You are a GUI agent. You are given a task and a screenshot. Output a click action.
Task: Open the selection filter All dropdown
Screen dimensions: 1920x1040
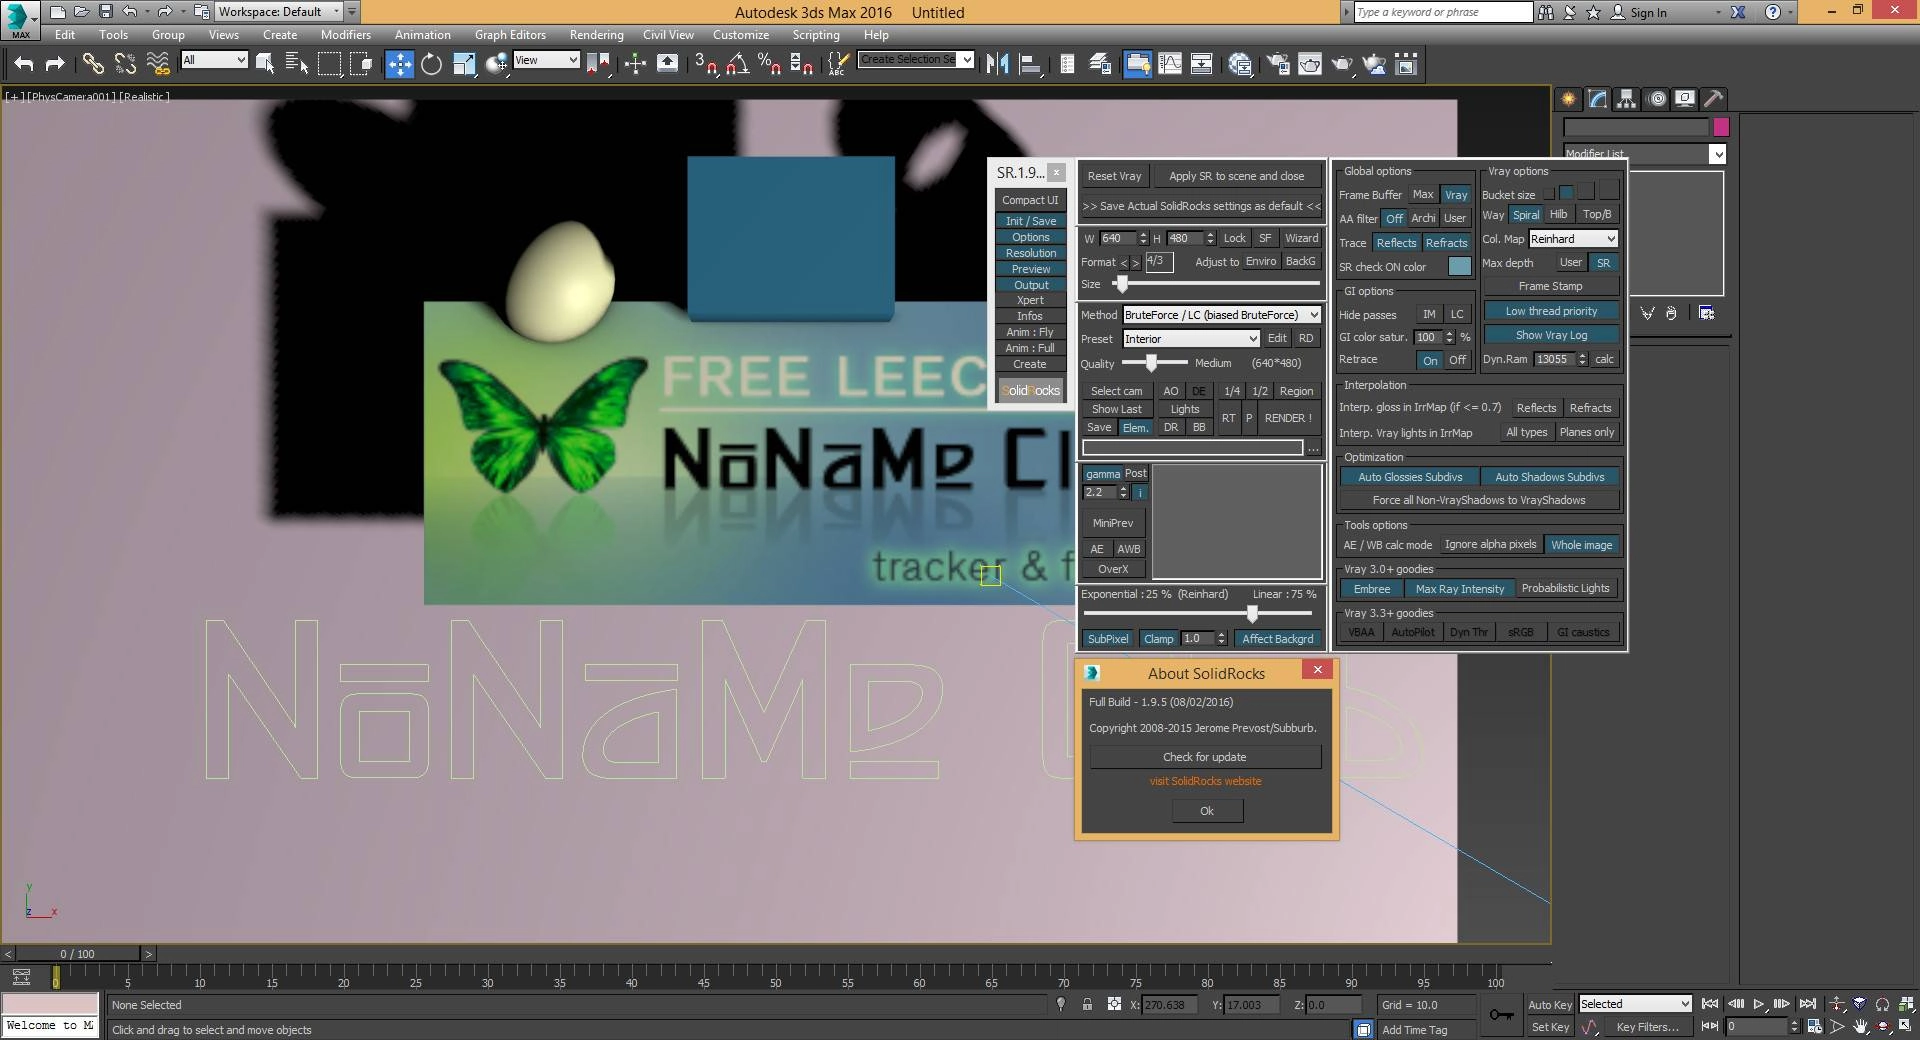214,60
